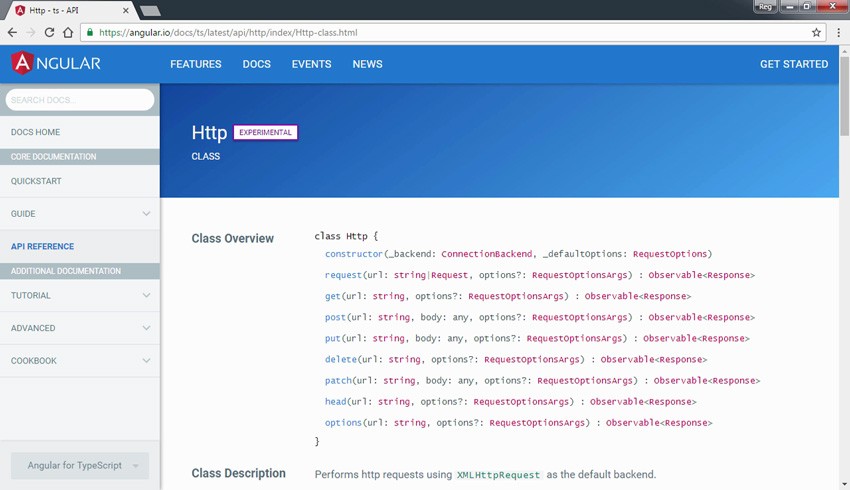The height and width of the screenshot is (490, 850).
Task: Click the head method link
Action: [x=335, y=402]
